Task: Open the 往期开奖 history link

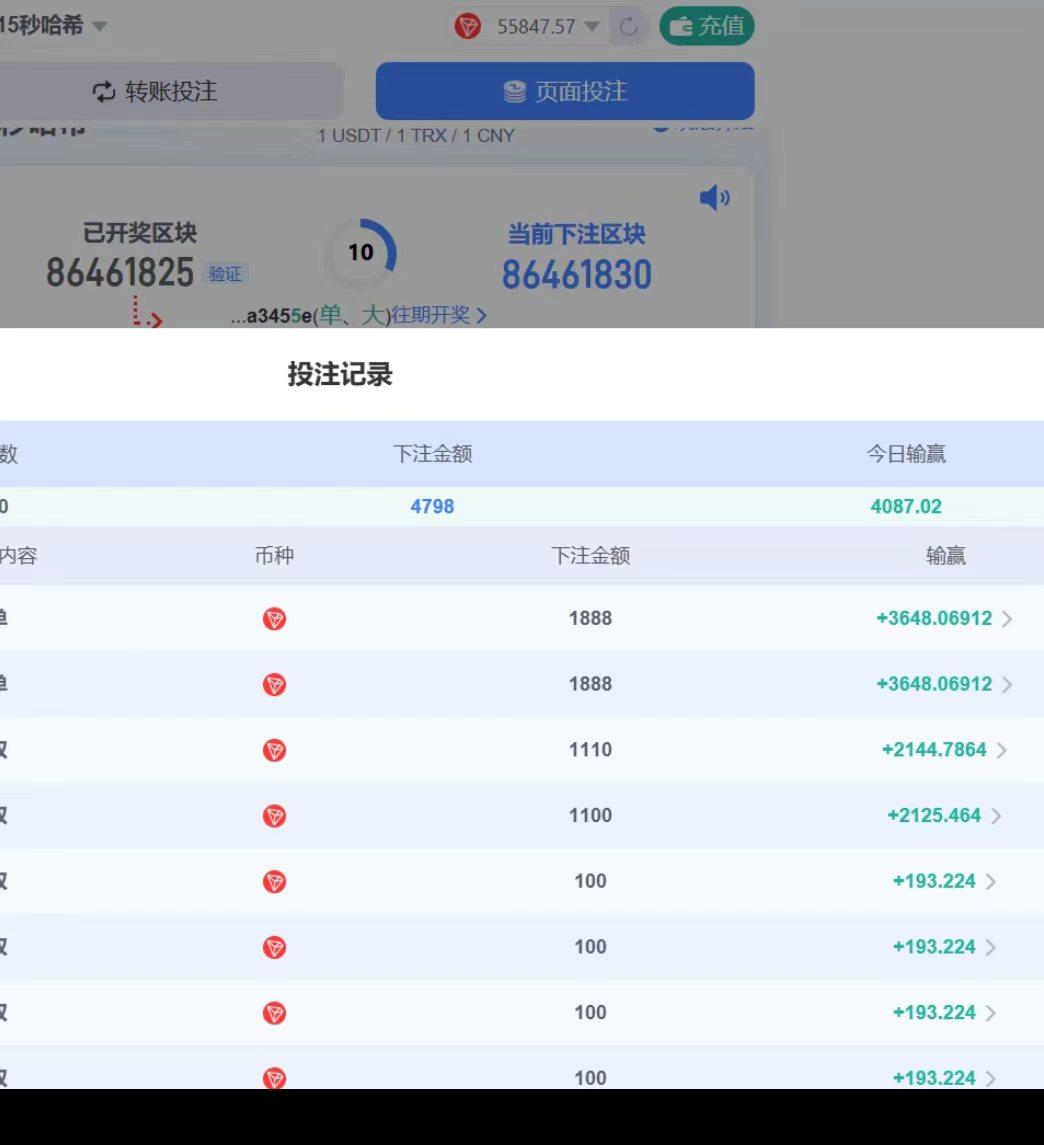Action: pyautogui.click(x=438, y=315)
